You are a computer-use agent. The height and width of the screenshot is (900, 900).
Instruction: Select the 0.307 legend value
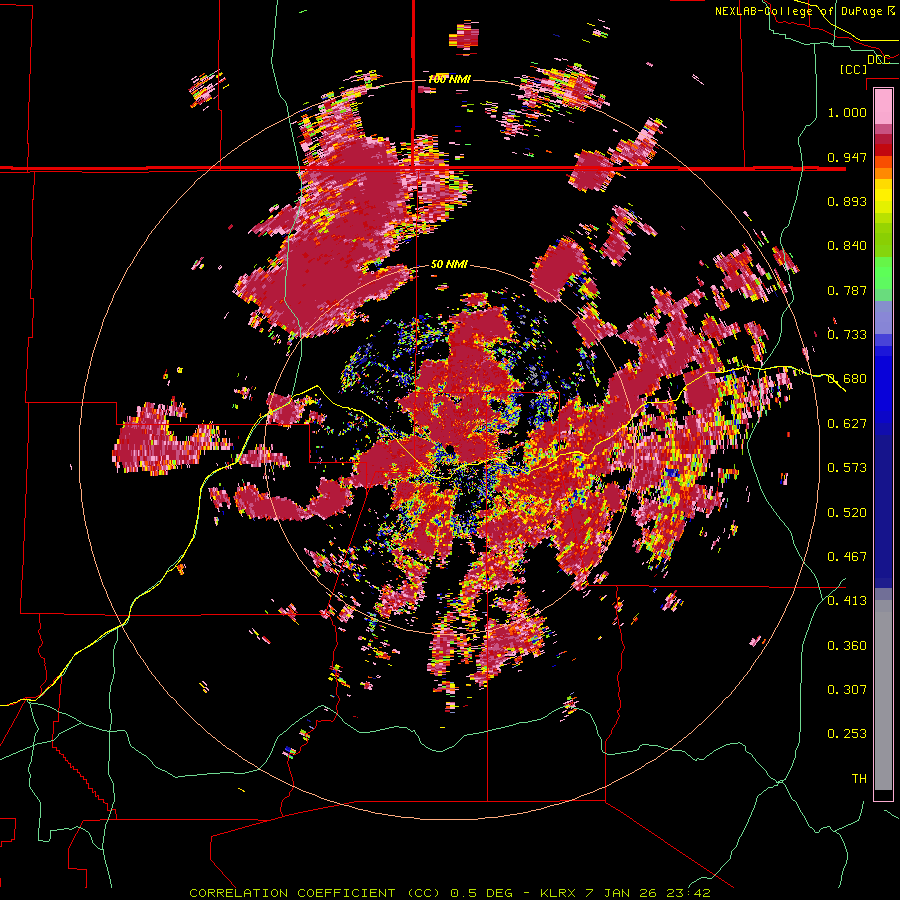coord(847,690)
